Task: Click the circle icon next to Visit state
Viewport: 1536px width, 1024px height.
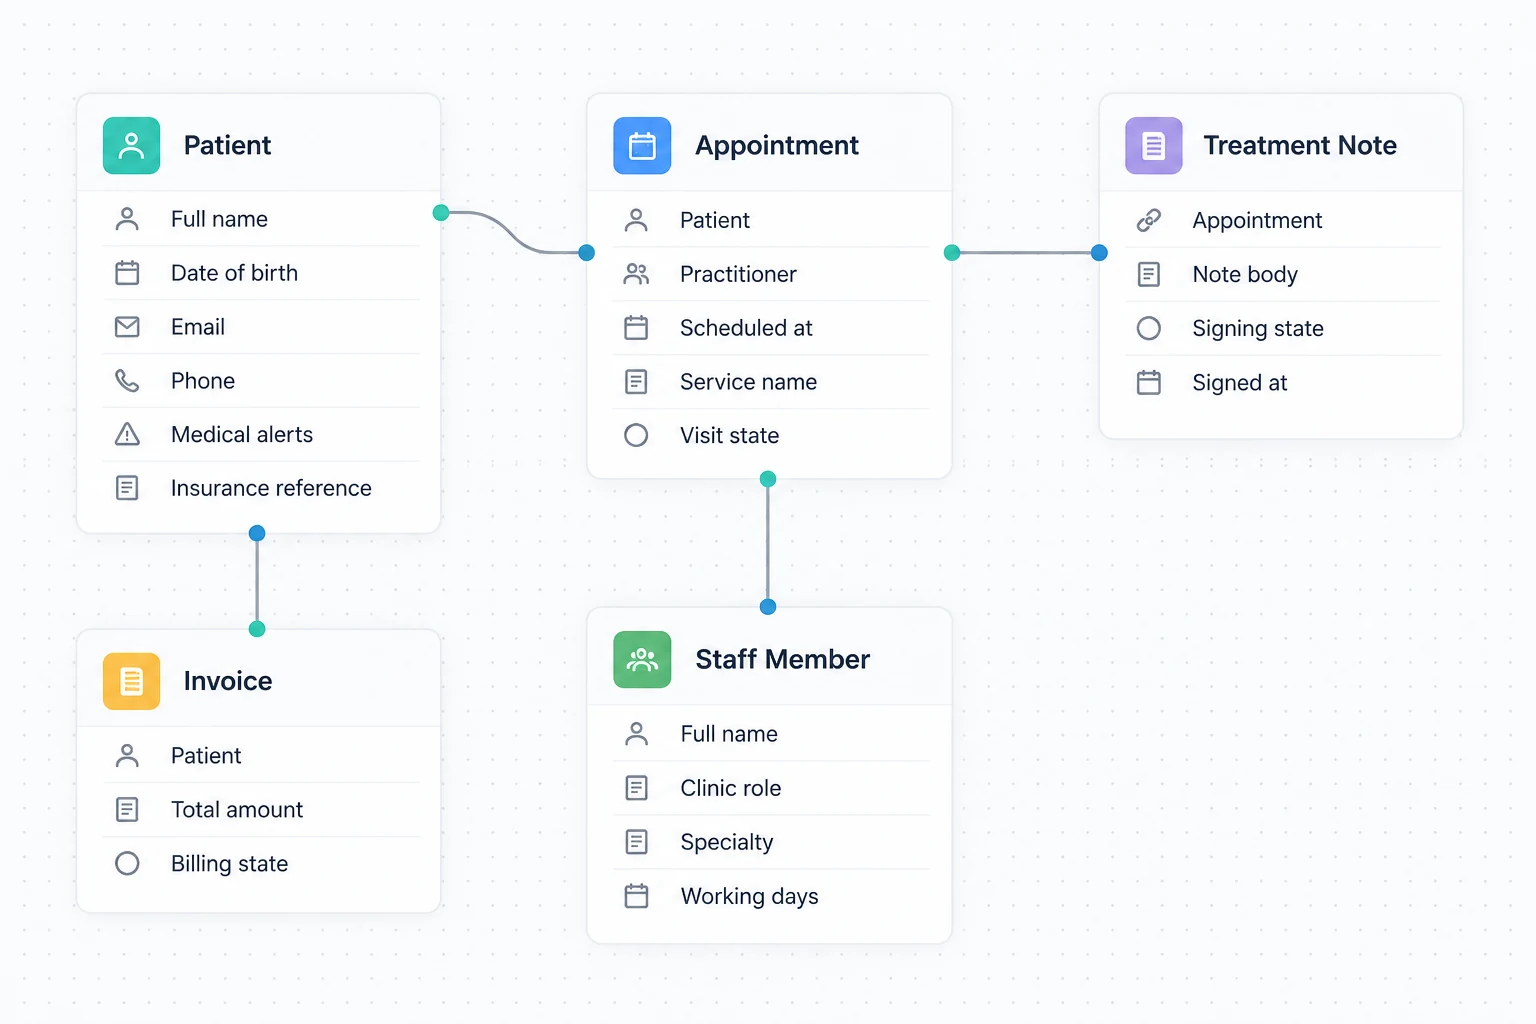Action: pos(636,435)
